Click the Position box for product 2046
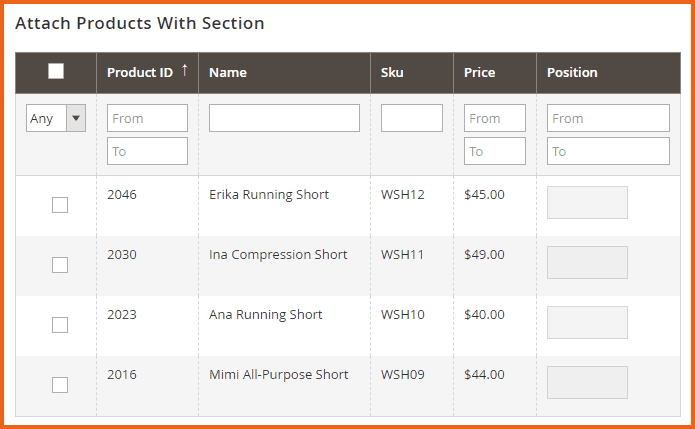Screen dimensions: 695x429 click(x=587, y=202)
